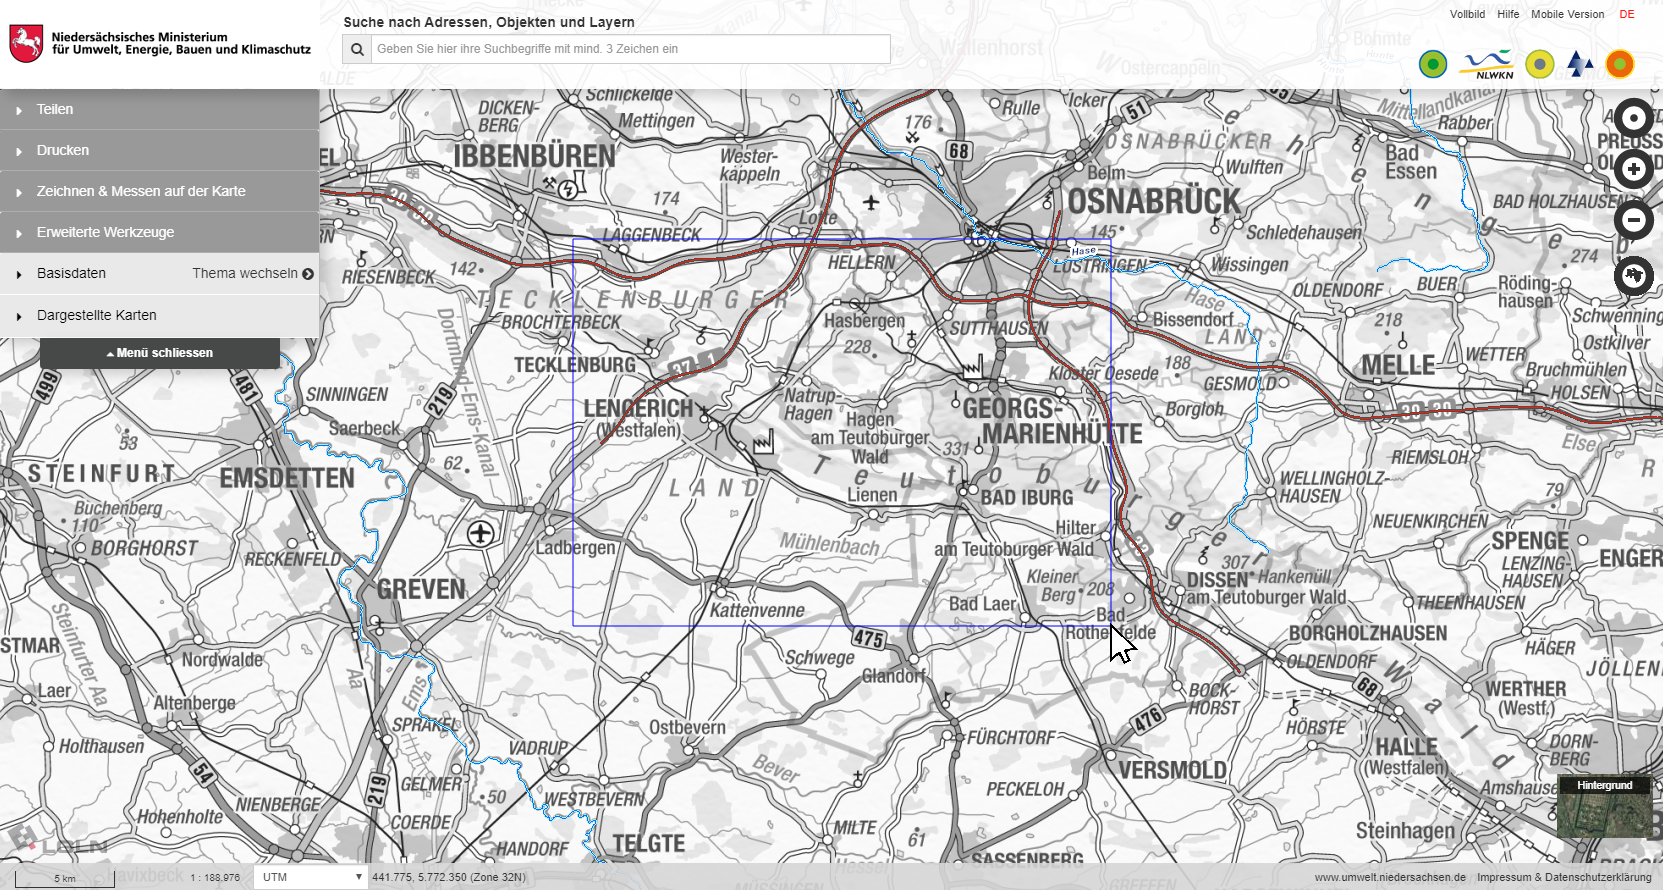Select the DE language link
1663x890 pixels.
pyautogui.click(x=1627, y=14)
